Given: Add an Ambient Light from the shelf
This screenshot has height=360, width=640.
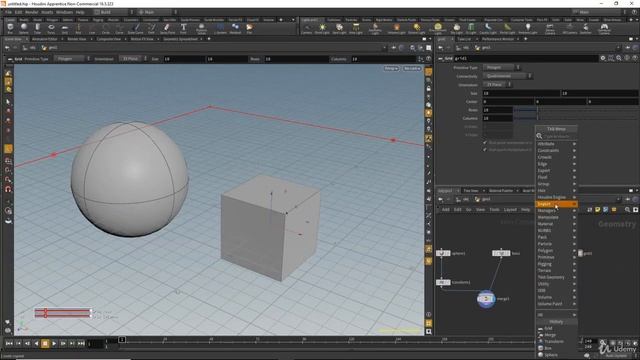Looking at the screenshot, I should pyautogui.click(x=528, y=29).
